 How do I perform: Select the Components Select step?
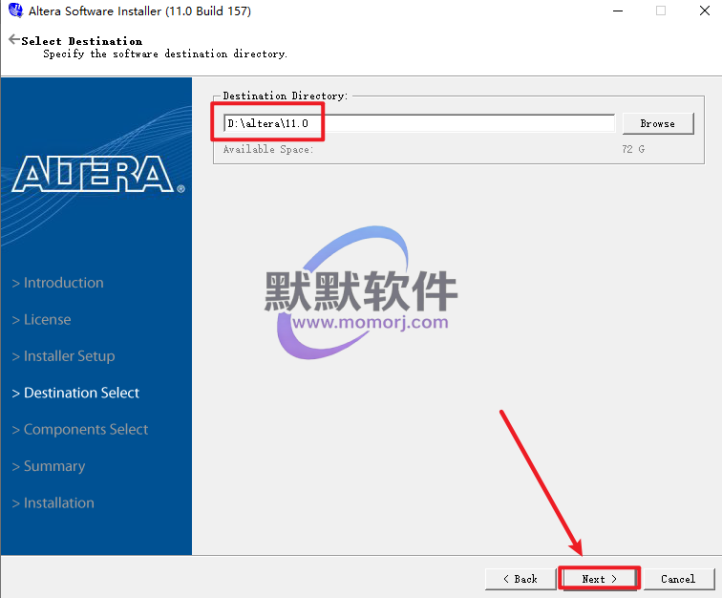(80, 430)
